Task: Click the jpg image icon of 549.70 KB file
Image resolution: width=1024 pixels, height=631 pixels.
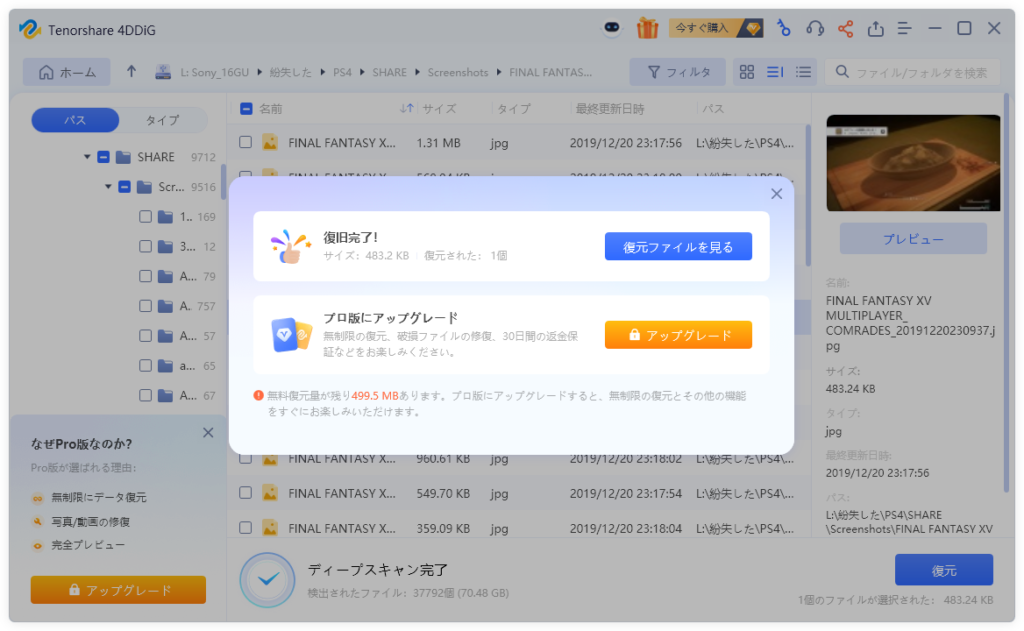Action: pos(270,493)
